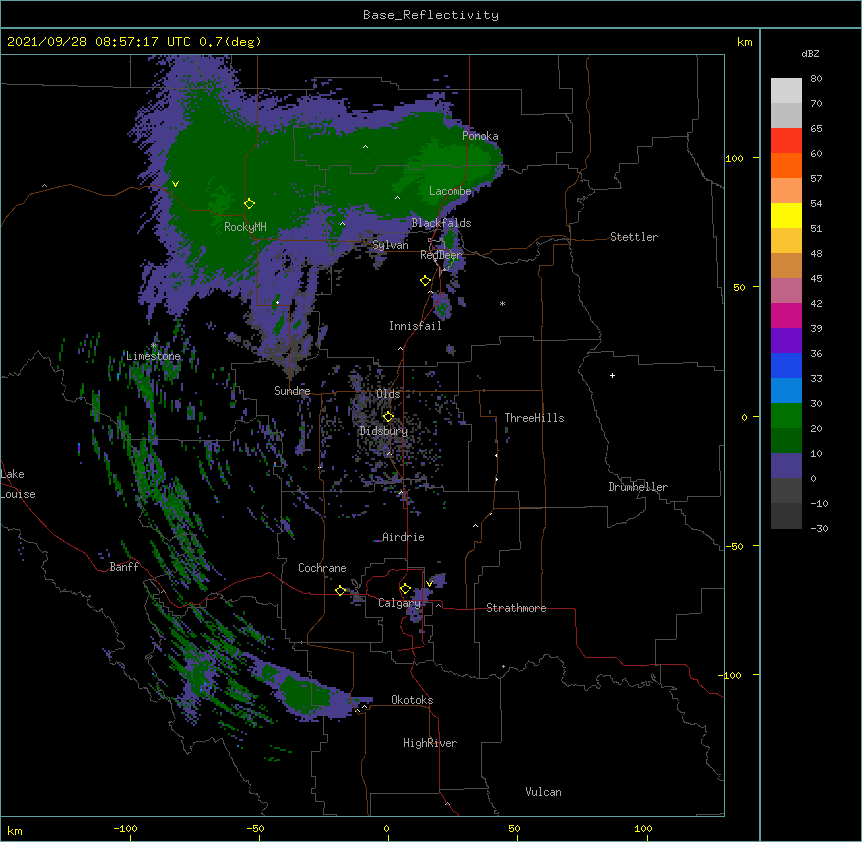
Task: Choose the tan brown 45-48 dBZ swatch
Action: pyautogui.click(x=786, y=265)
